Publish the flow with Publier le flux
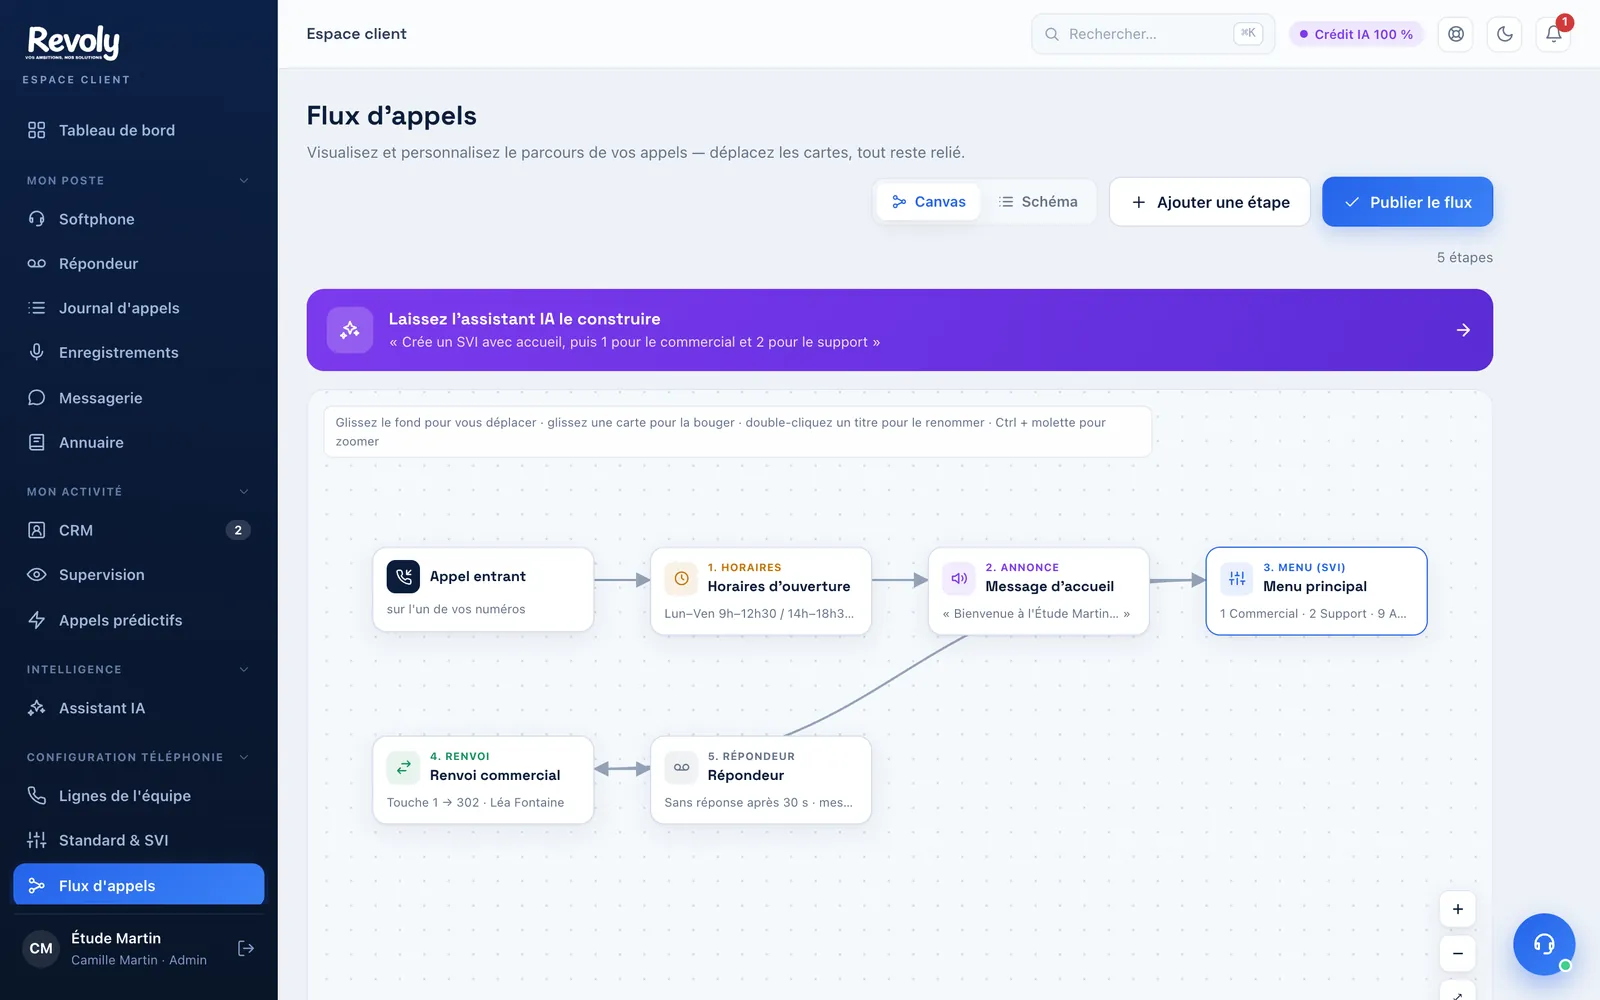 [1407, 202]
